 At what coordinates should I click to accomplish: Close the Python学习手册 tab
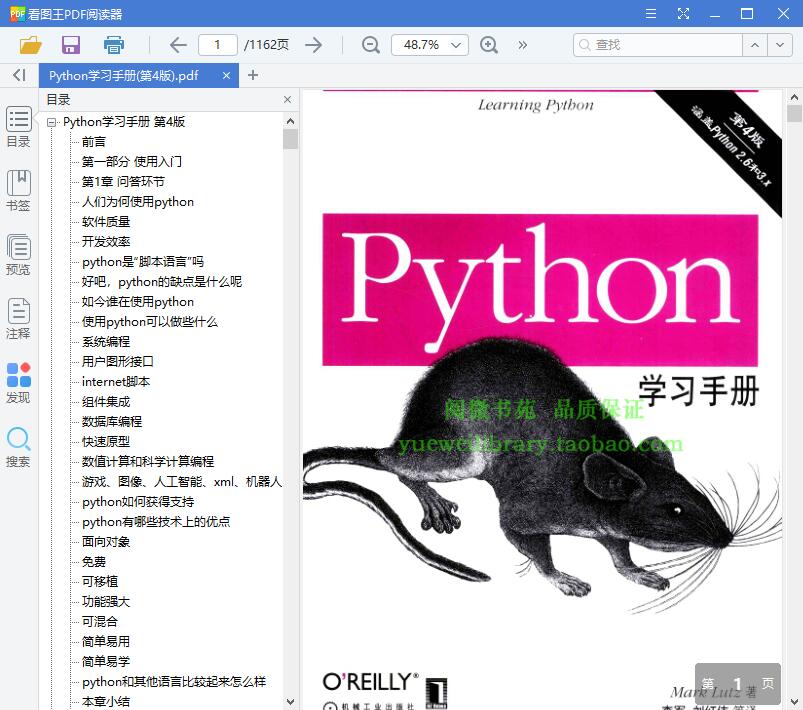point(226,76)
